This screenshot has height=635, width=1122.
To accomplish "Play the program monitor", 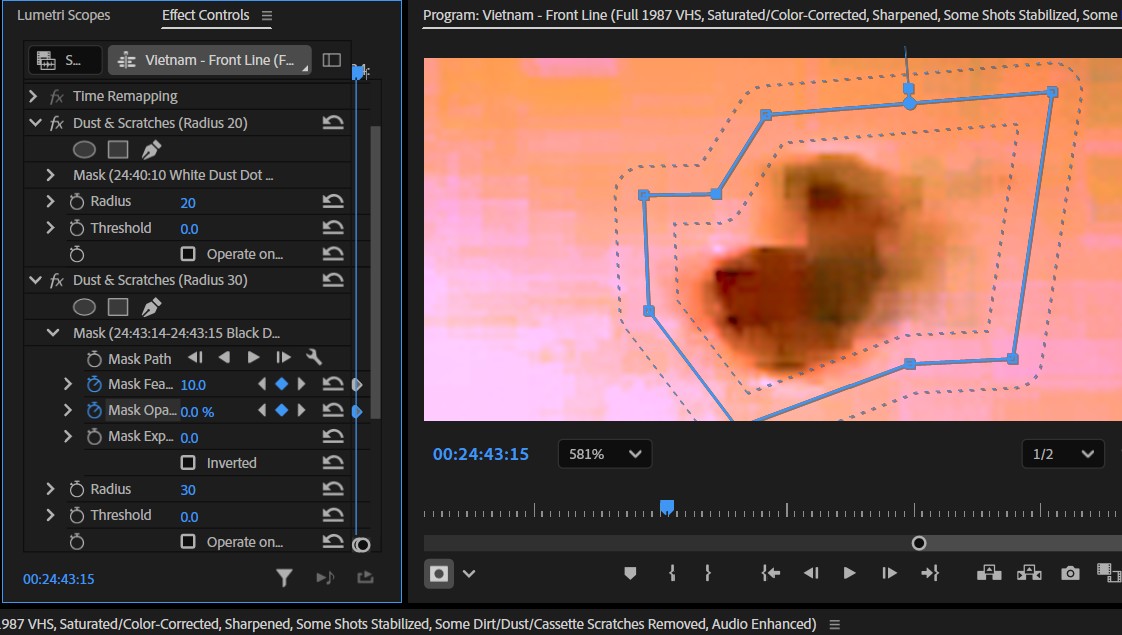I will point(849,573).
